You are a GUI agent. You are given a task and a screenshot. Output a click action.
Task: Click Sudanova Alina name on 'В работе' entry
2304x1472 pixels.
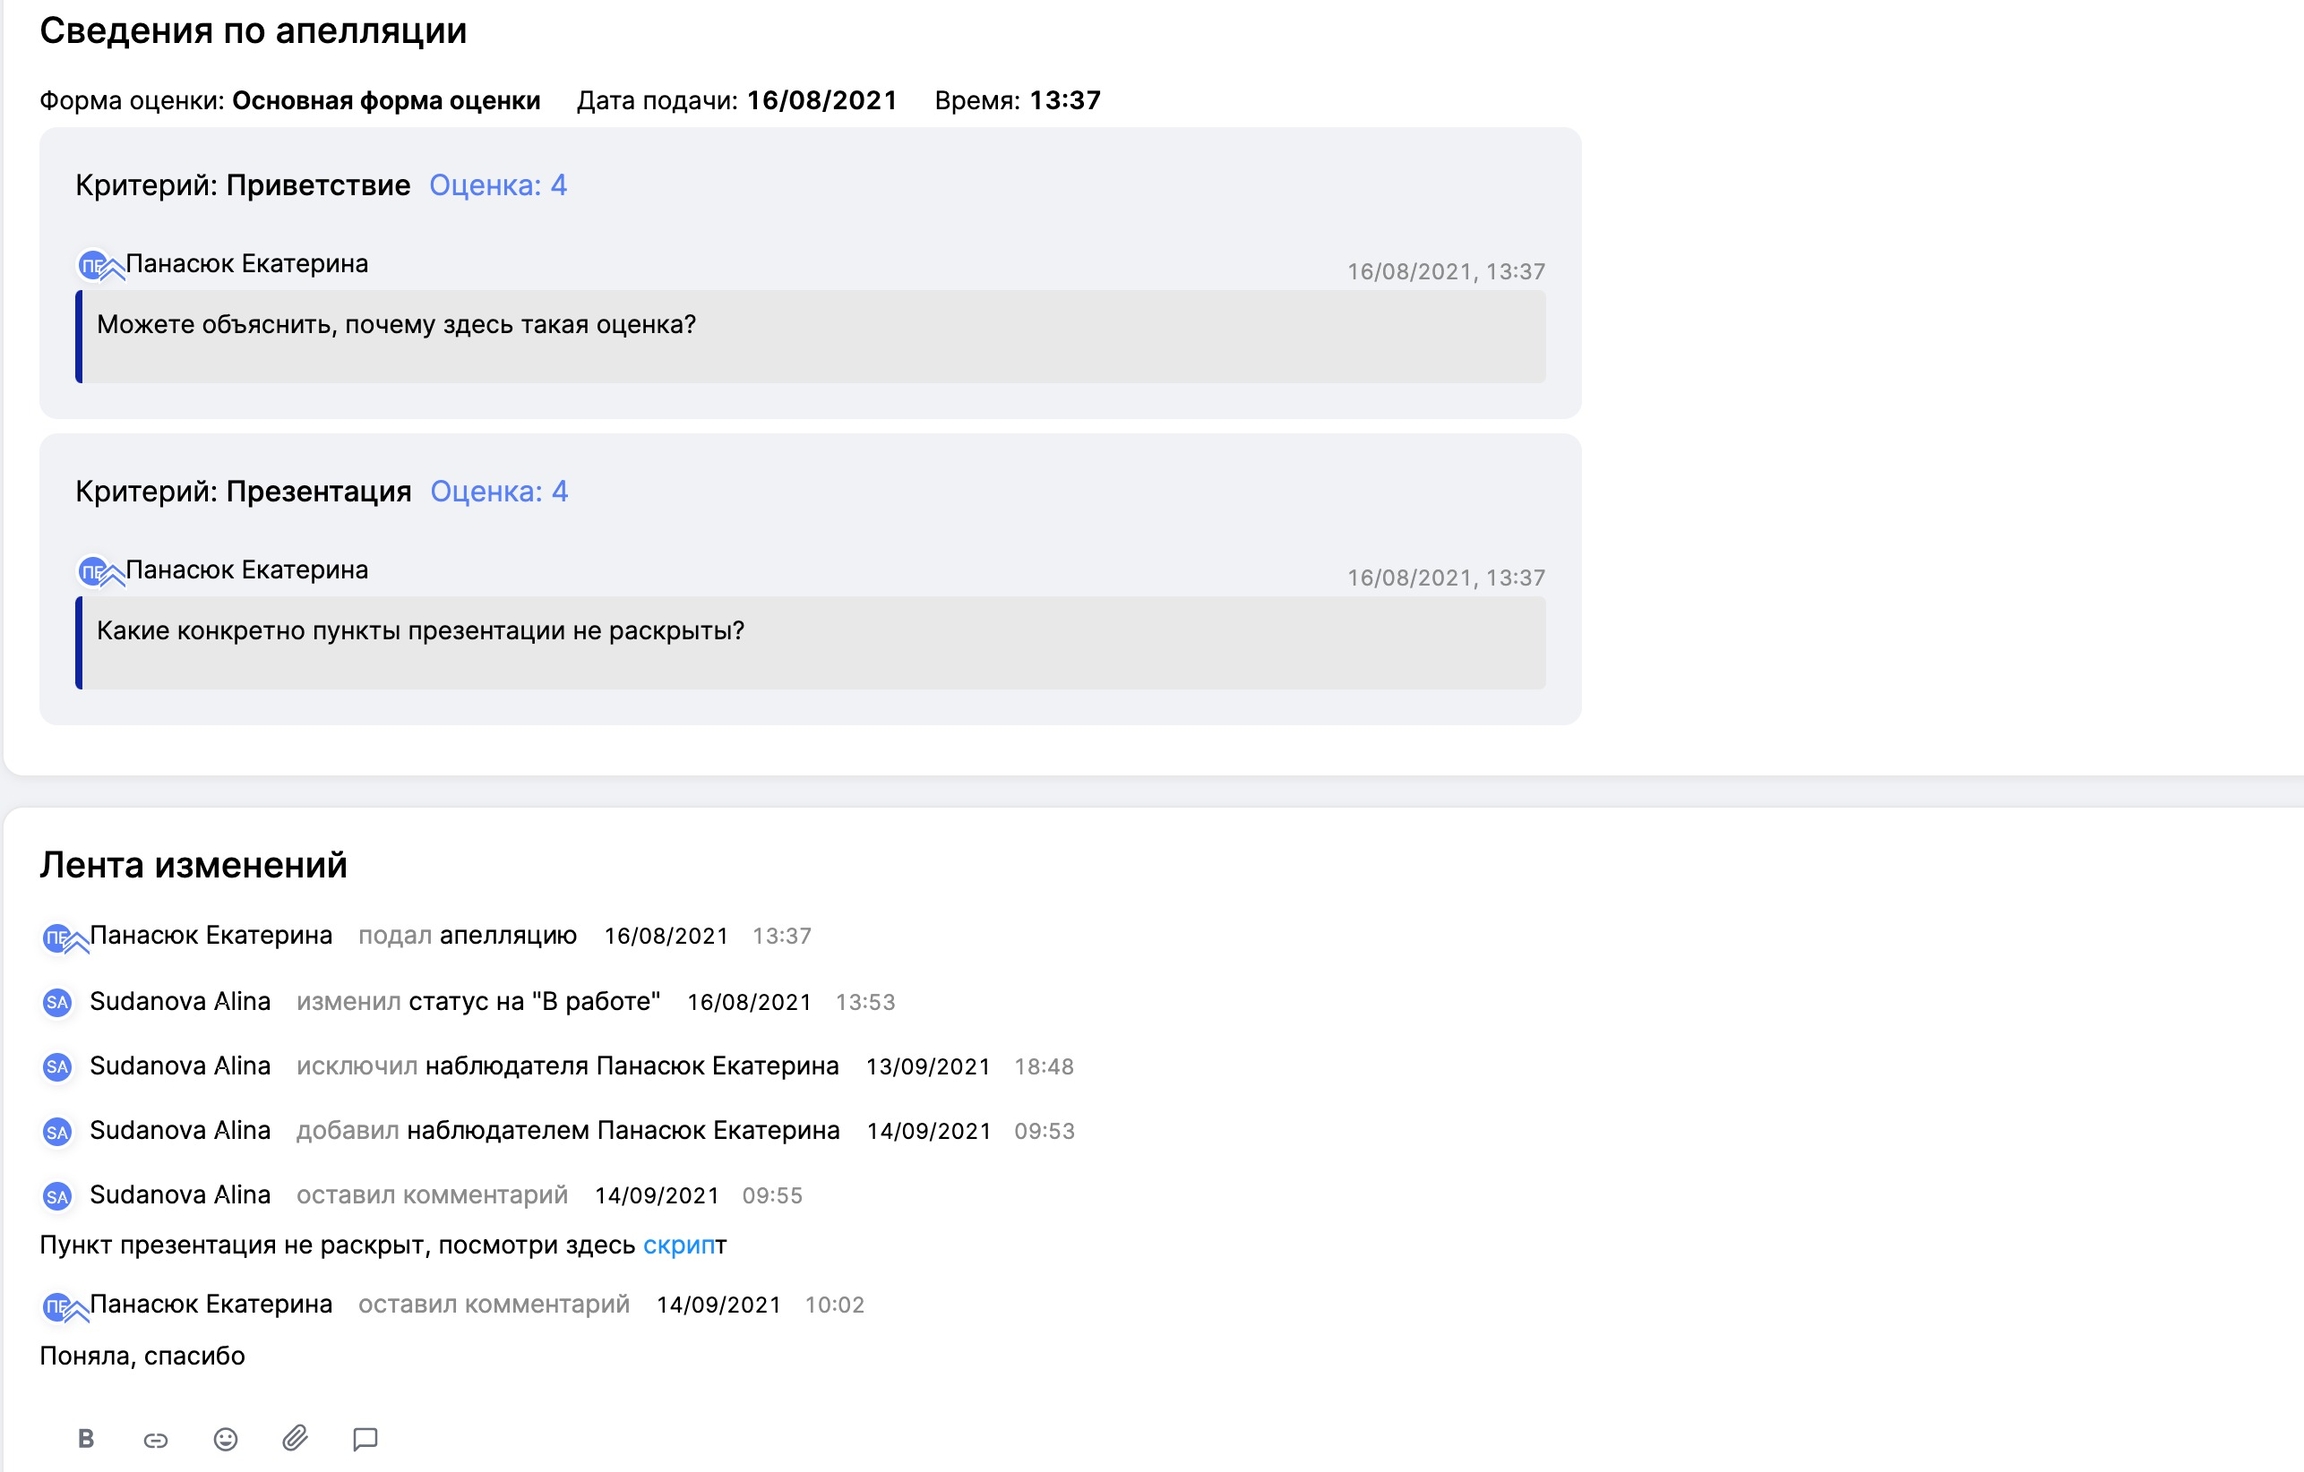tap(180, 1001)
